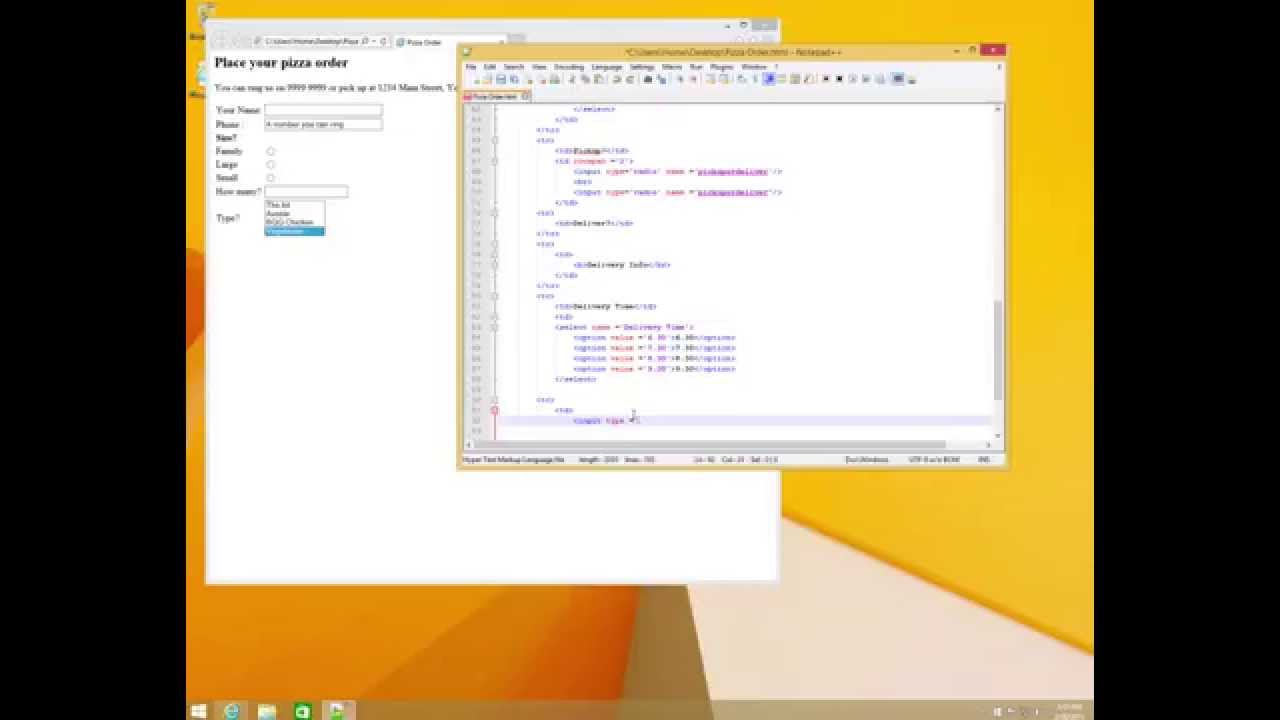Click the editor scroll down arrow
The width and height of the screenshot is (1280, 720).
997,435
